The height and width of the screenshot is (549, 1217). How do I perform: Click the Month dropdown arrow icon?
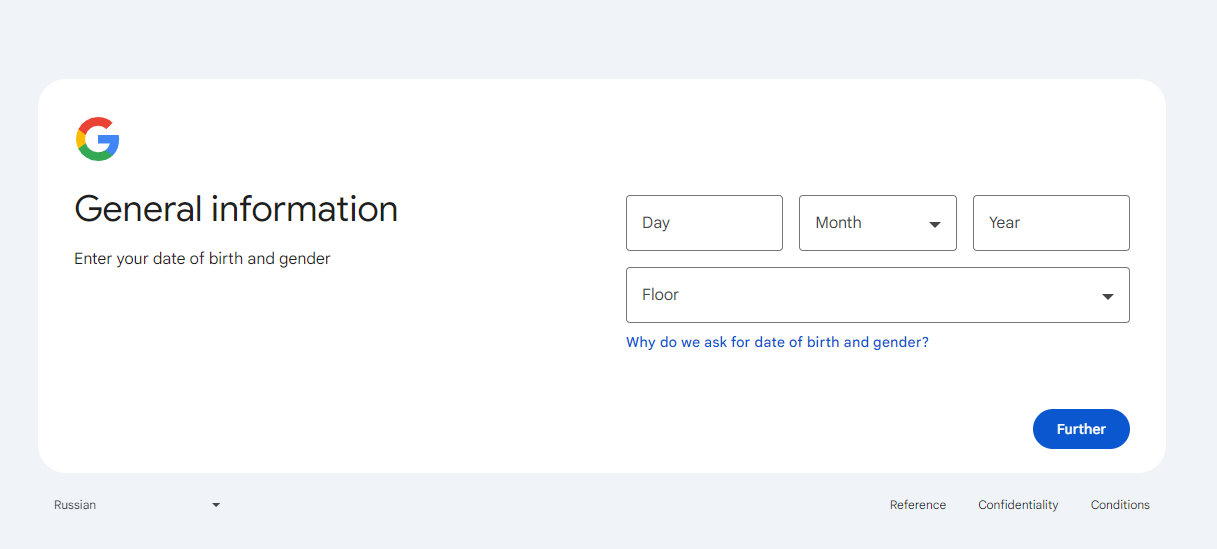point(935,224)
